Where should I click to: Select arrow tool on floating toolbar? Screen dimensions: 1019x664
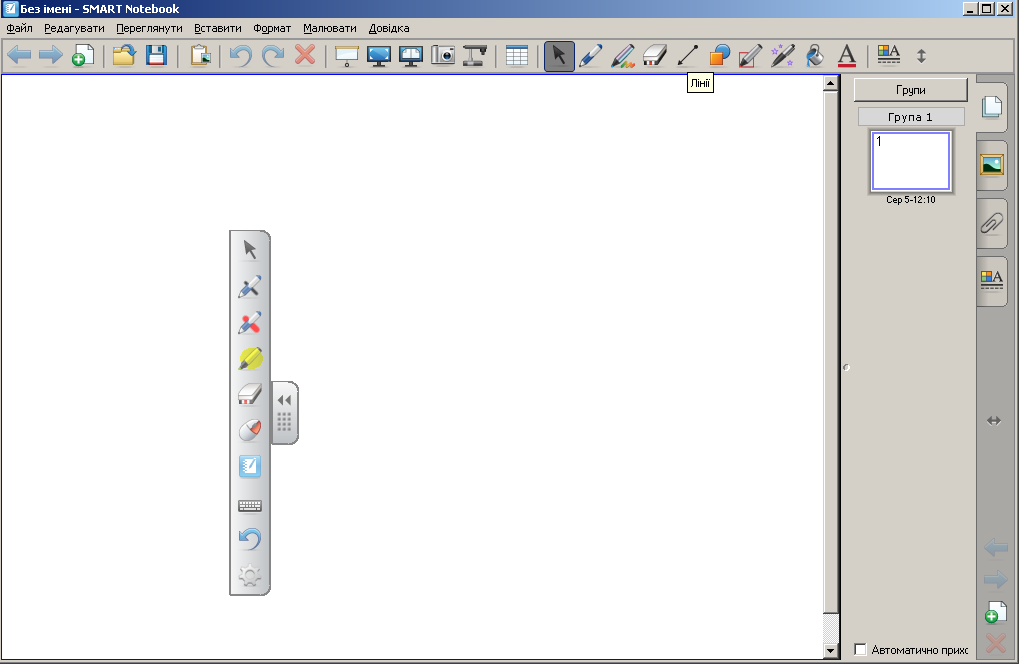(250, 249)
